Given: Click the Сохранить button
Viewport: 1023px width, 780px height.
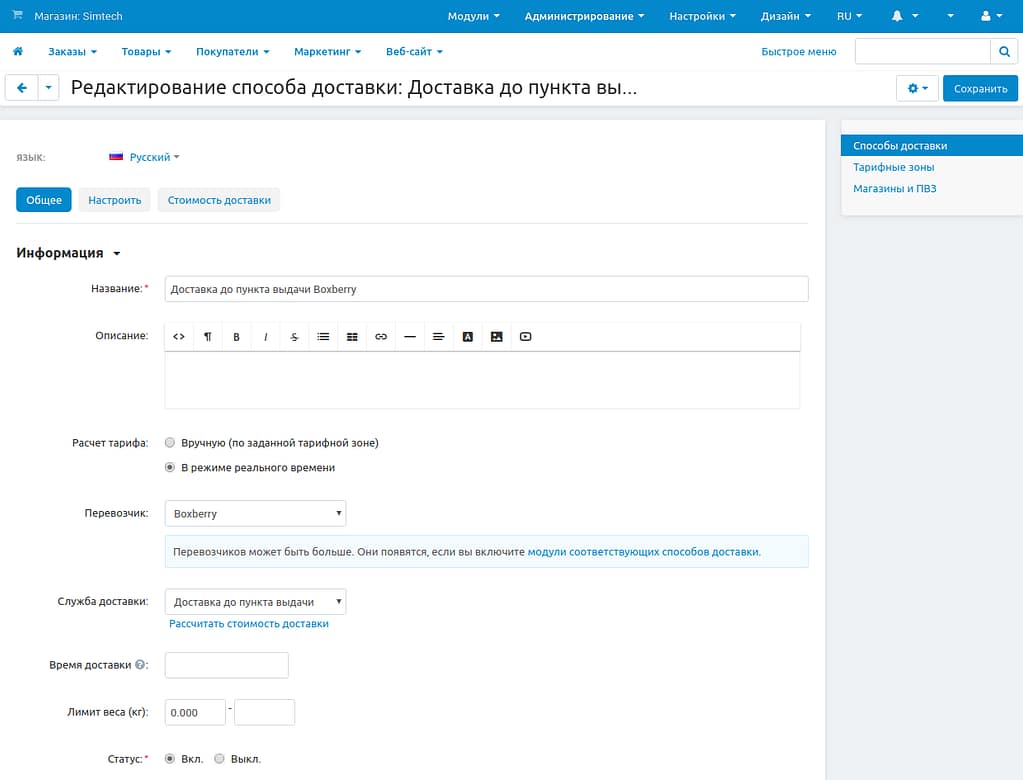Looking at the screenshot, I should 980,88.
